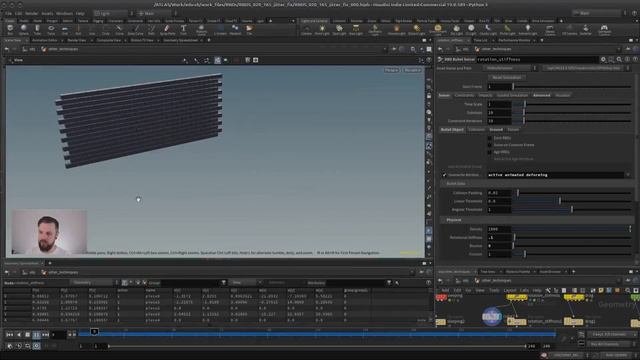Collapse the Bullet Data section

456,184
